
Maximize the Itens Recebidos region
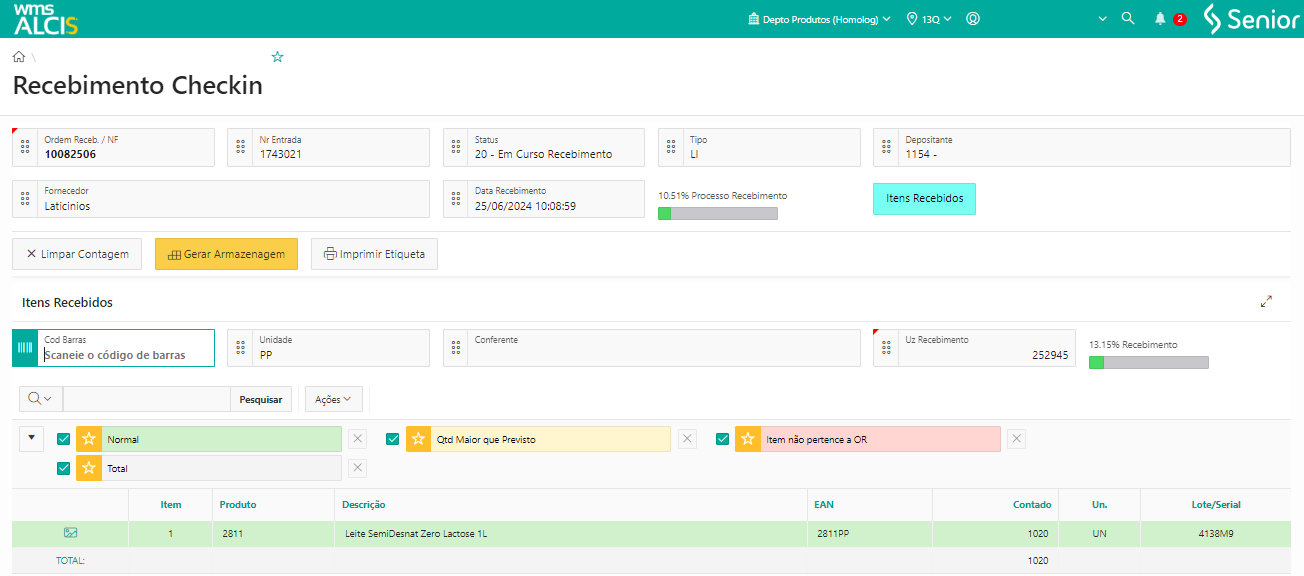tap(1267, 301)
